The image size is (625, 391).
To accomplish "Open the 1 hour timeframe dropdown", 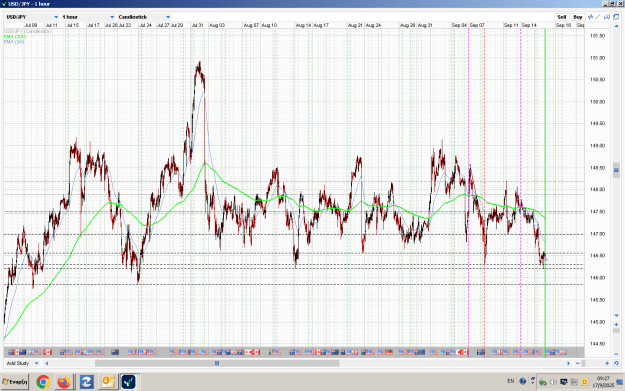I will pos(88,17).
